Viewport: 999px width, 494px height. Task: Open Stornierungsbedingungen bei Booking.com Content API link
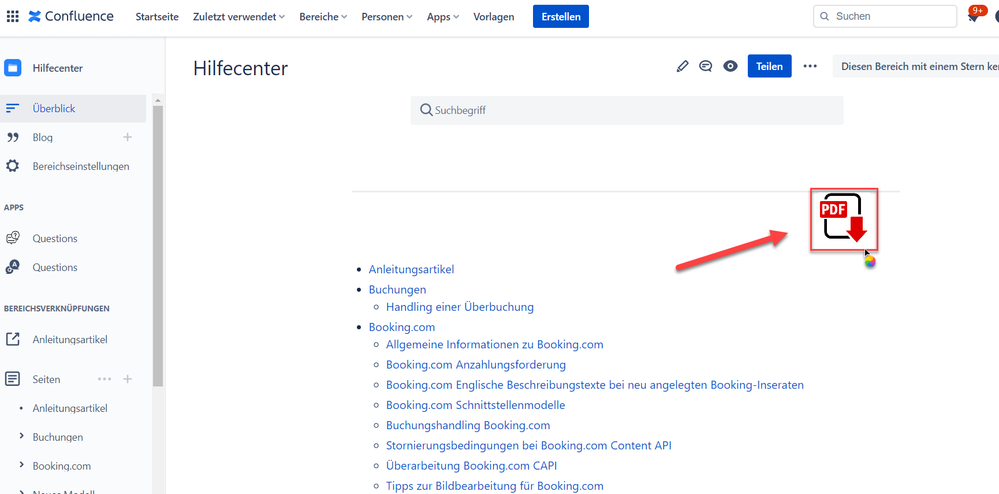point(529,446)
